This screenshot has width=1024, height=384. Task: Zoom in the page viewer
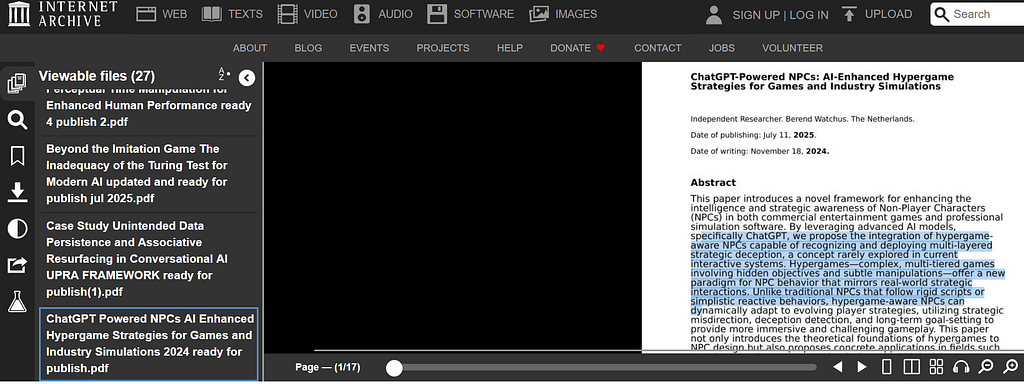coord(1010,367)
